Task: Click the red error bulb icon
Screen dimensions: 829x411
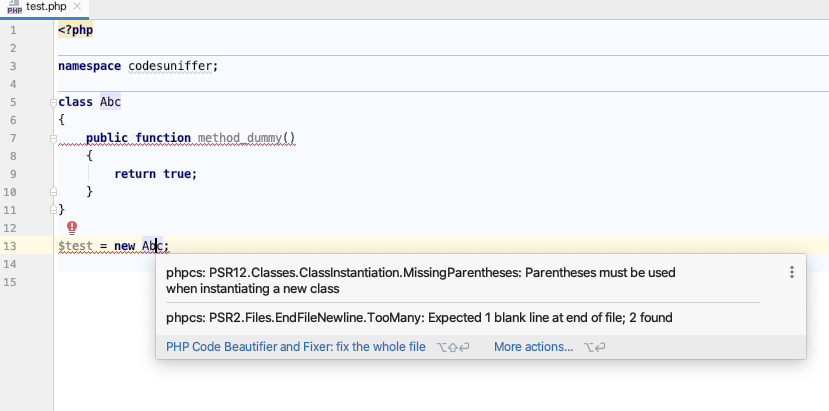Action: tap(72, 228)
